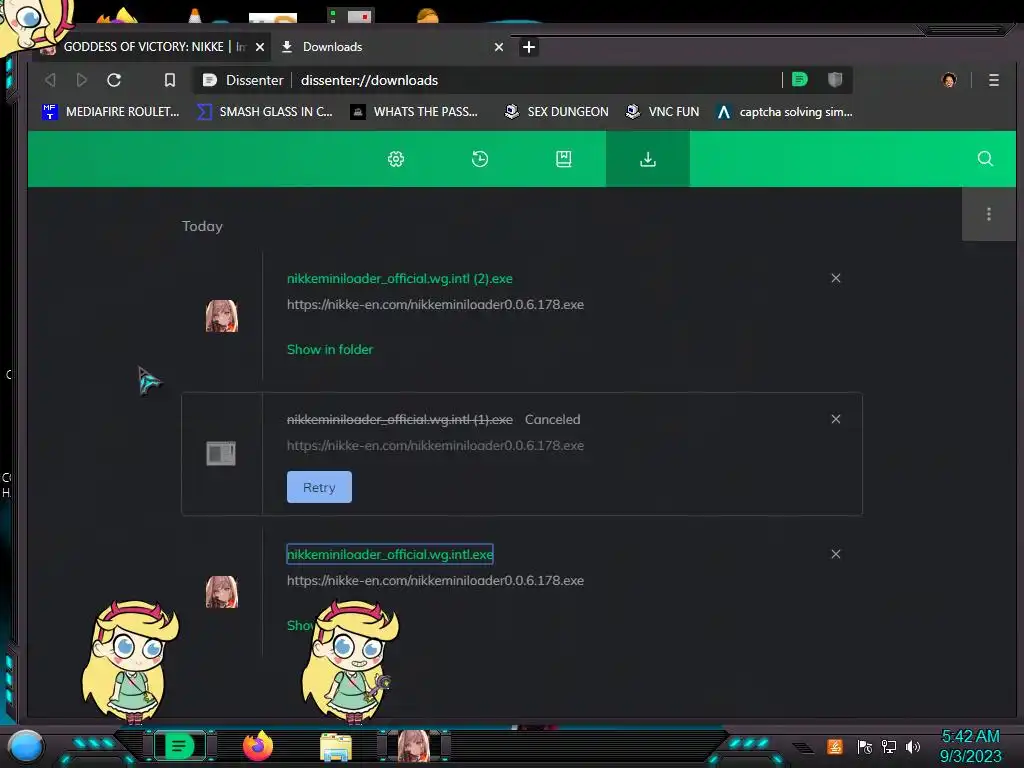Open nikkeminiloader_official.wg.intl (2).exe file link
This screenshot has height=768, width=1024.
coord(400,278)
